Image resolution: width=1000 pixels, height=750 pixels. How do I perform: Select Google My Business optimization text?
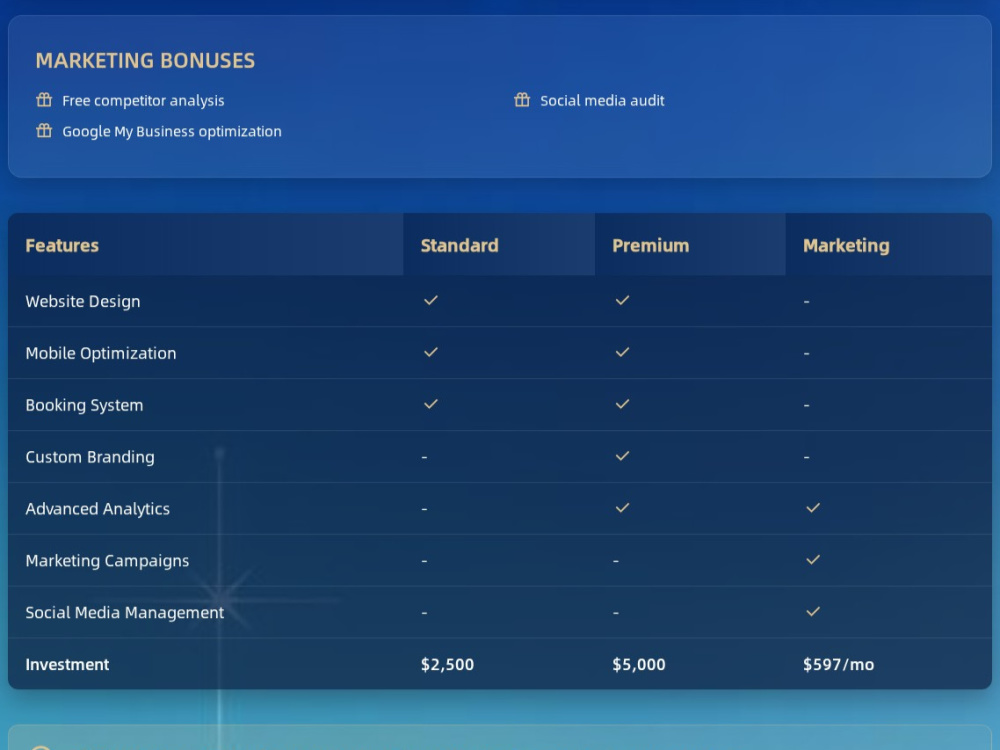pos(172,131)
